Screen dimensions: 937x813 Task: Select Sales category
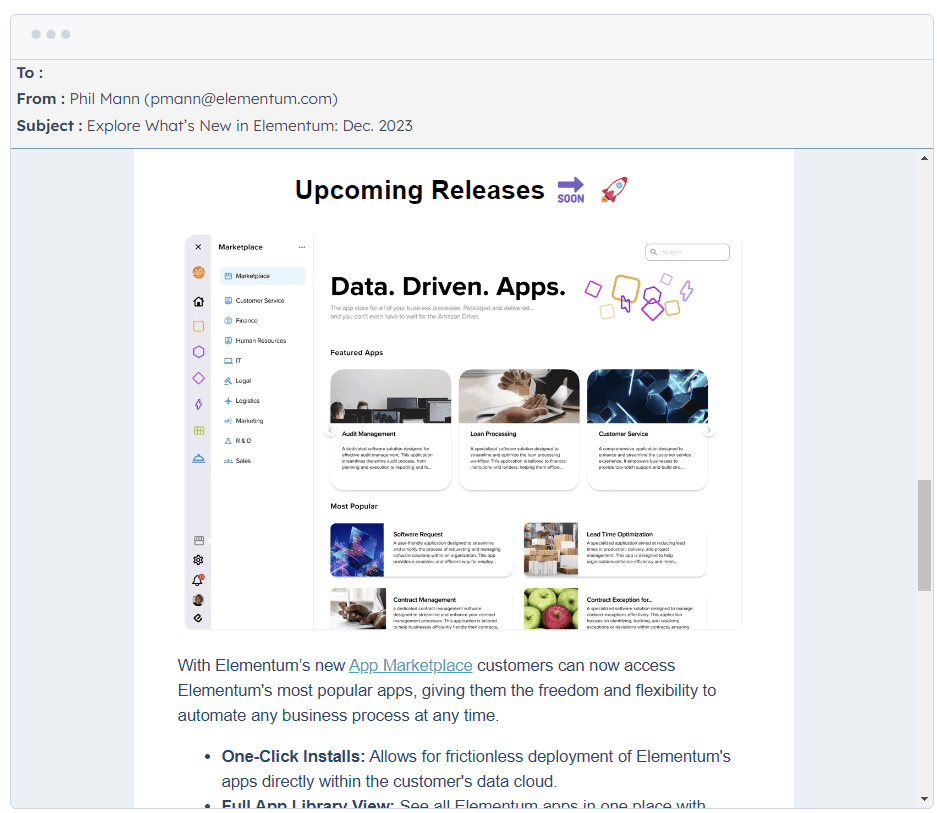[x=238, y=461]
